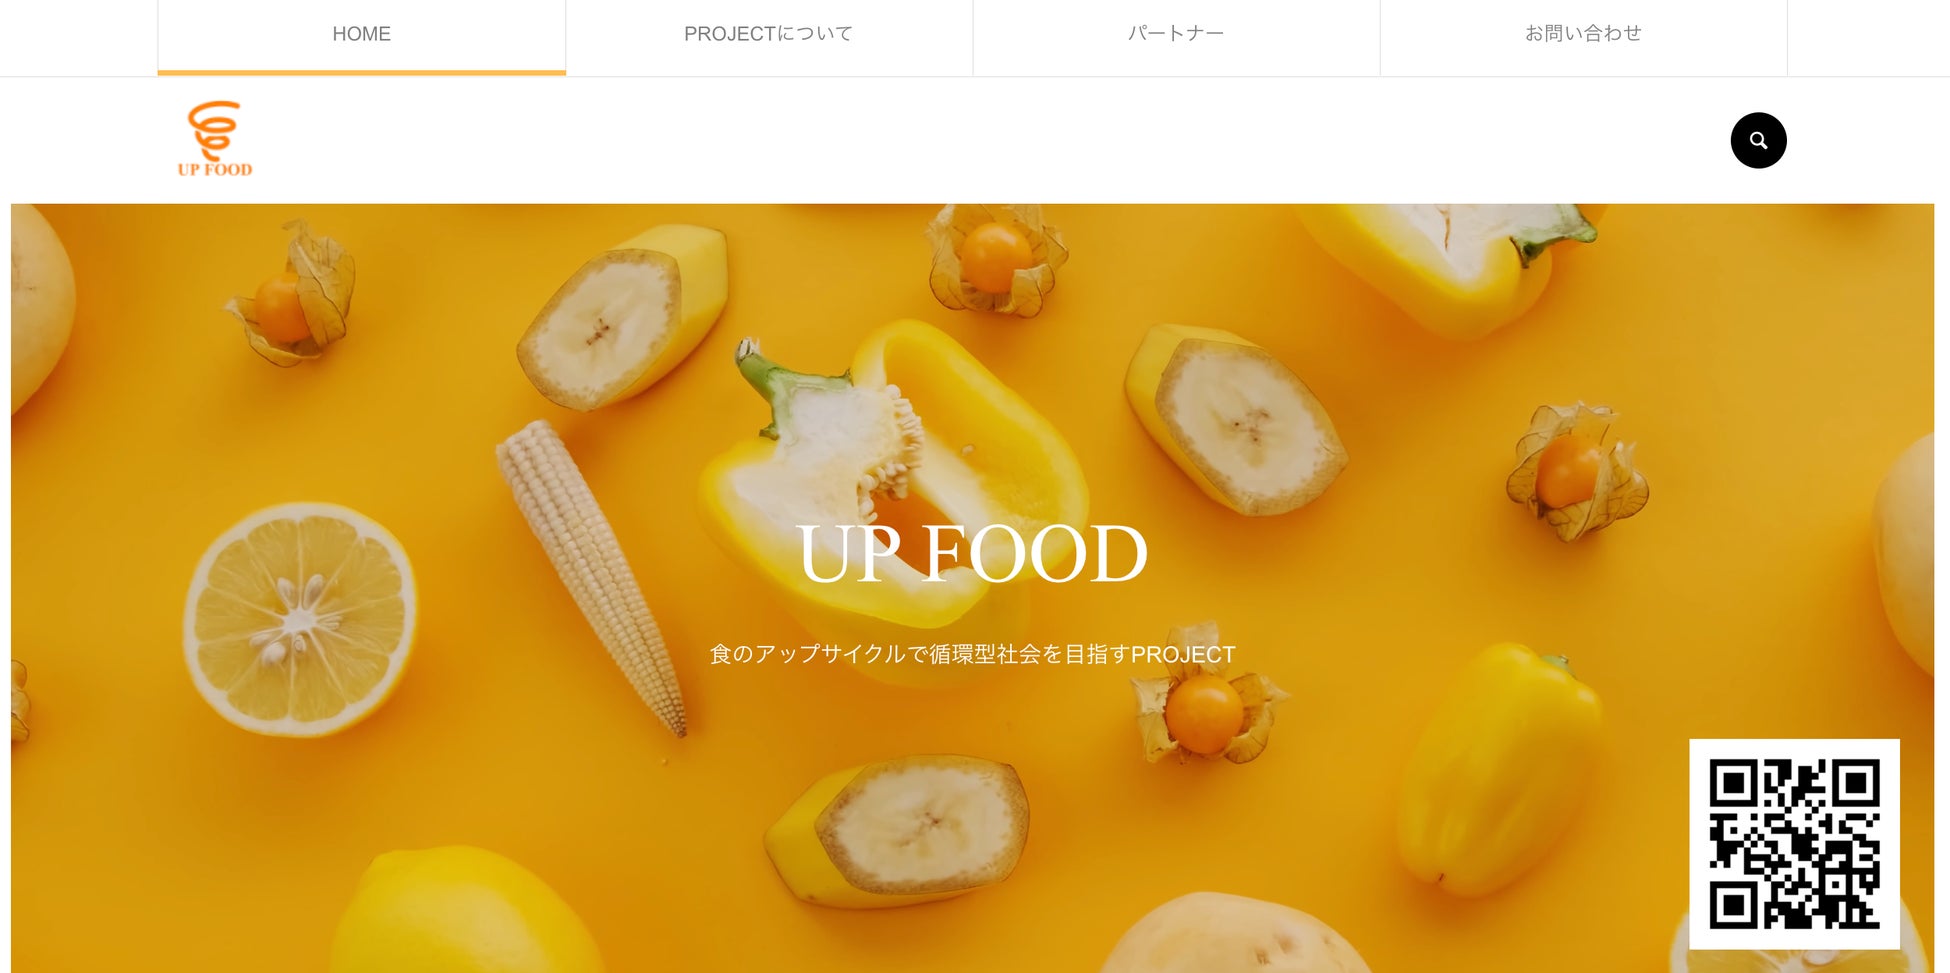The image size is (1950, 973).
Task: Click the banana slice at bottom center
Action: click(900, 832)
